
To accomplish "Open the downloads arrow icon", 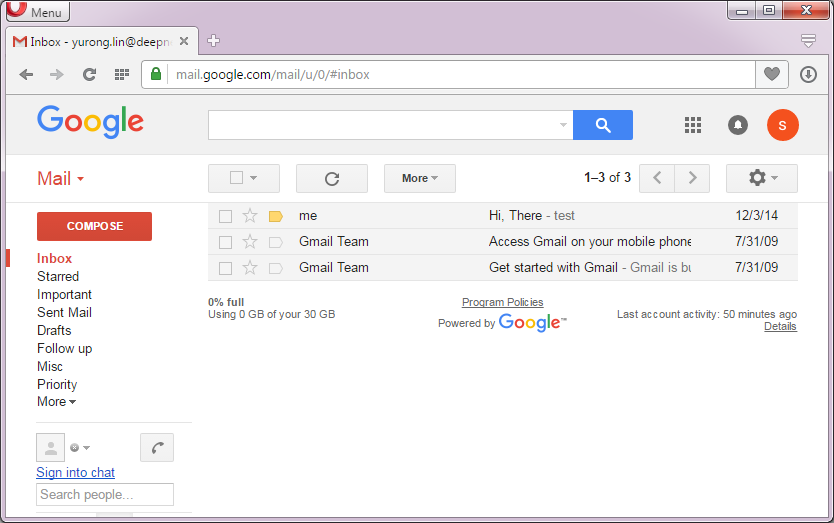I will [808, 74].
